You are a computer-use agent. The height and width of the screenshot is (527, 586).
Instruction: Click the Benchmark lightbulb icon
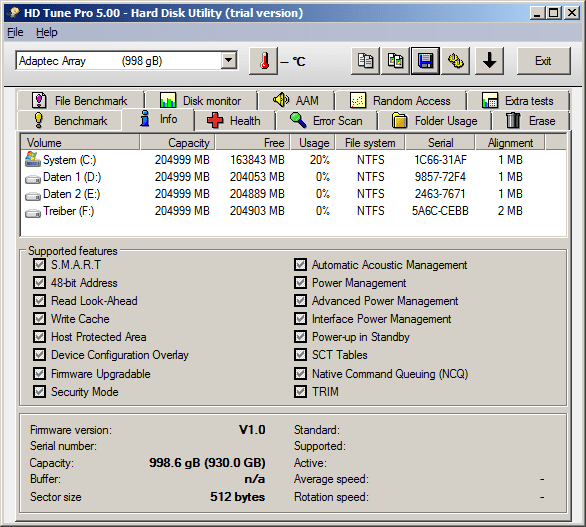click(38, 120)
